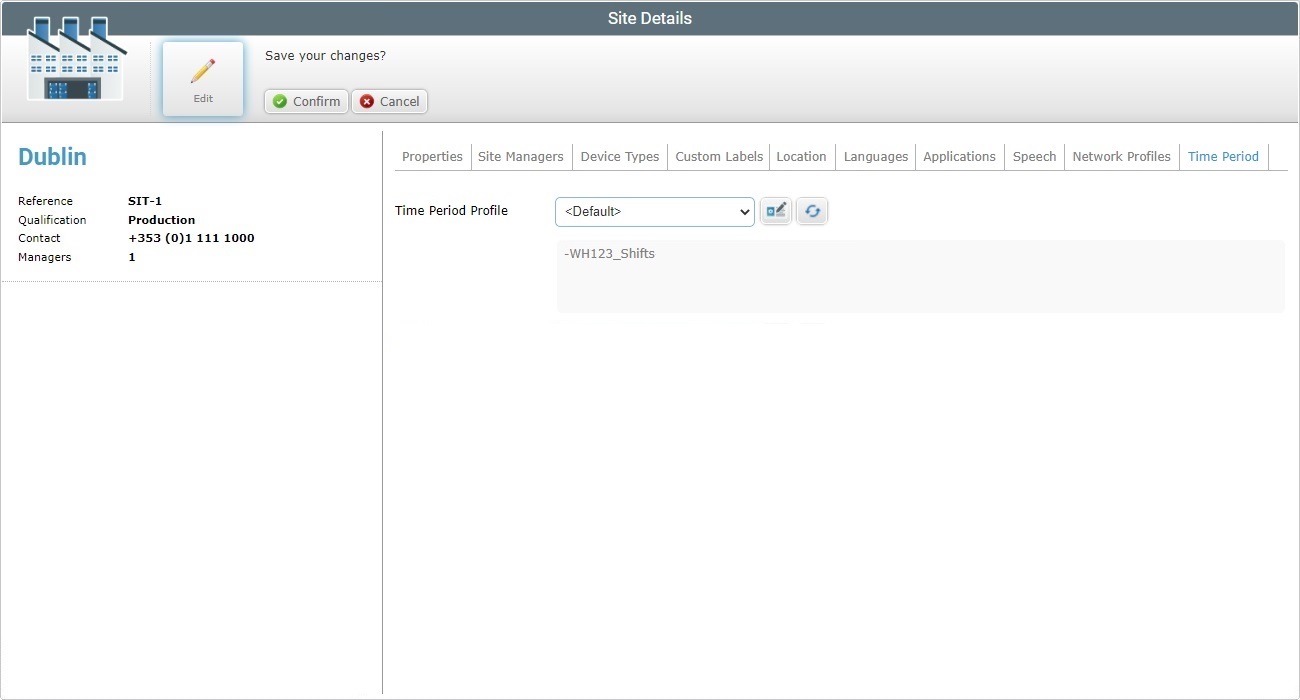Open the Location tab
This screenshot has height=700, width=1300.
coord(801,156)
